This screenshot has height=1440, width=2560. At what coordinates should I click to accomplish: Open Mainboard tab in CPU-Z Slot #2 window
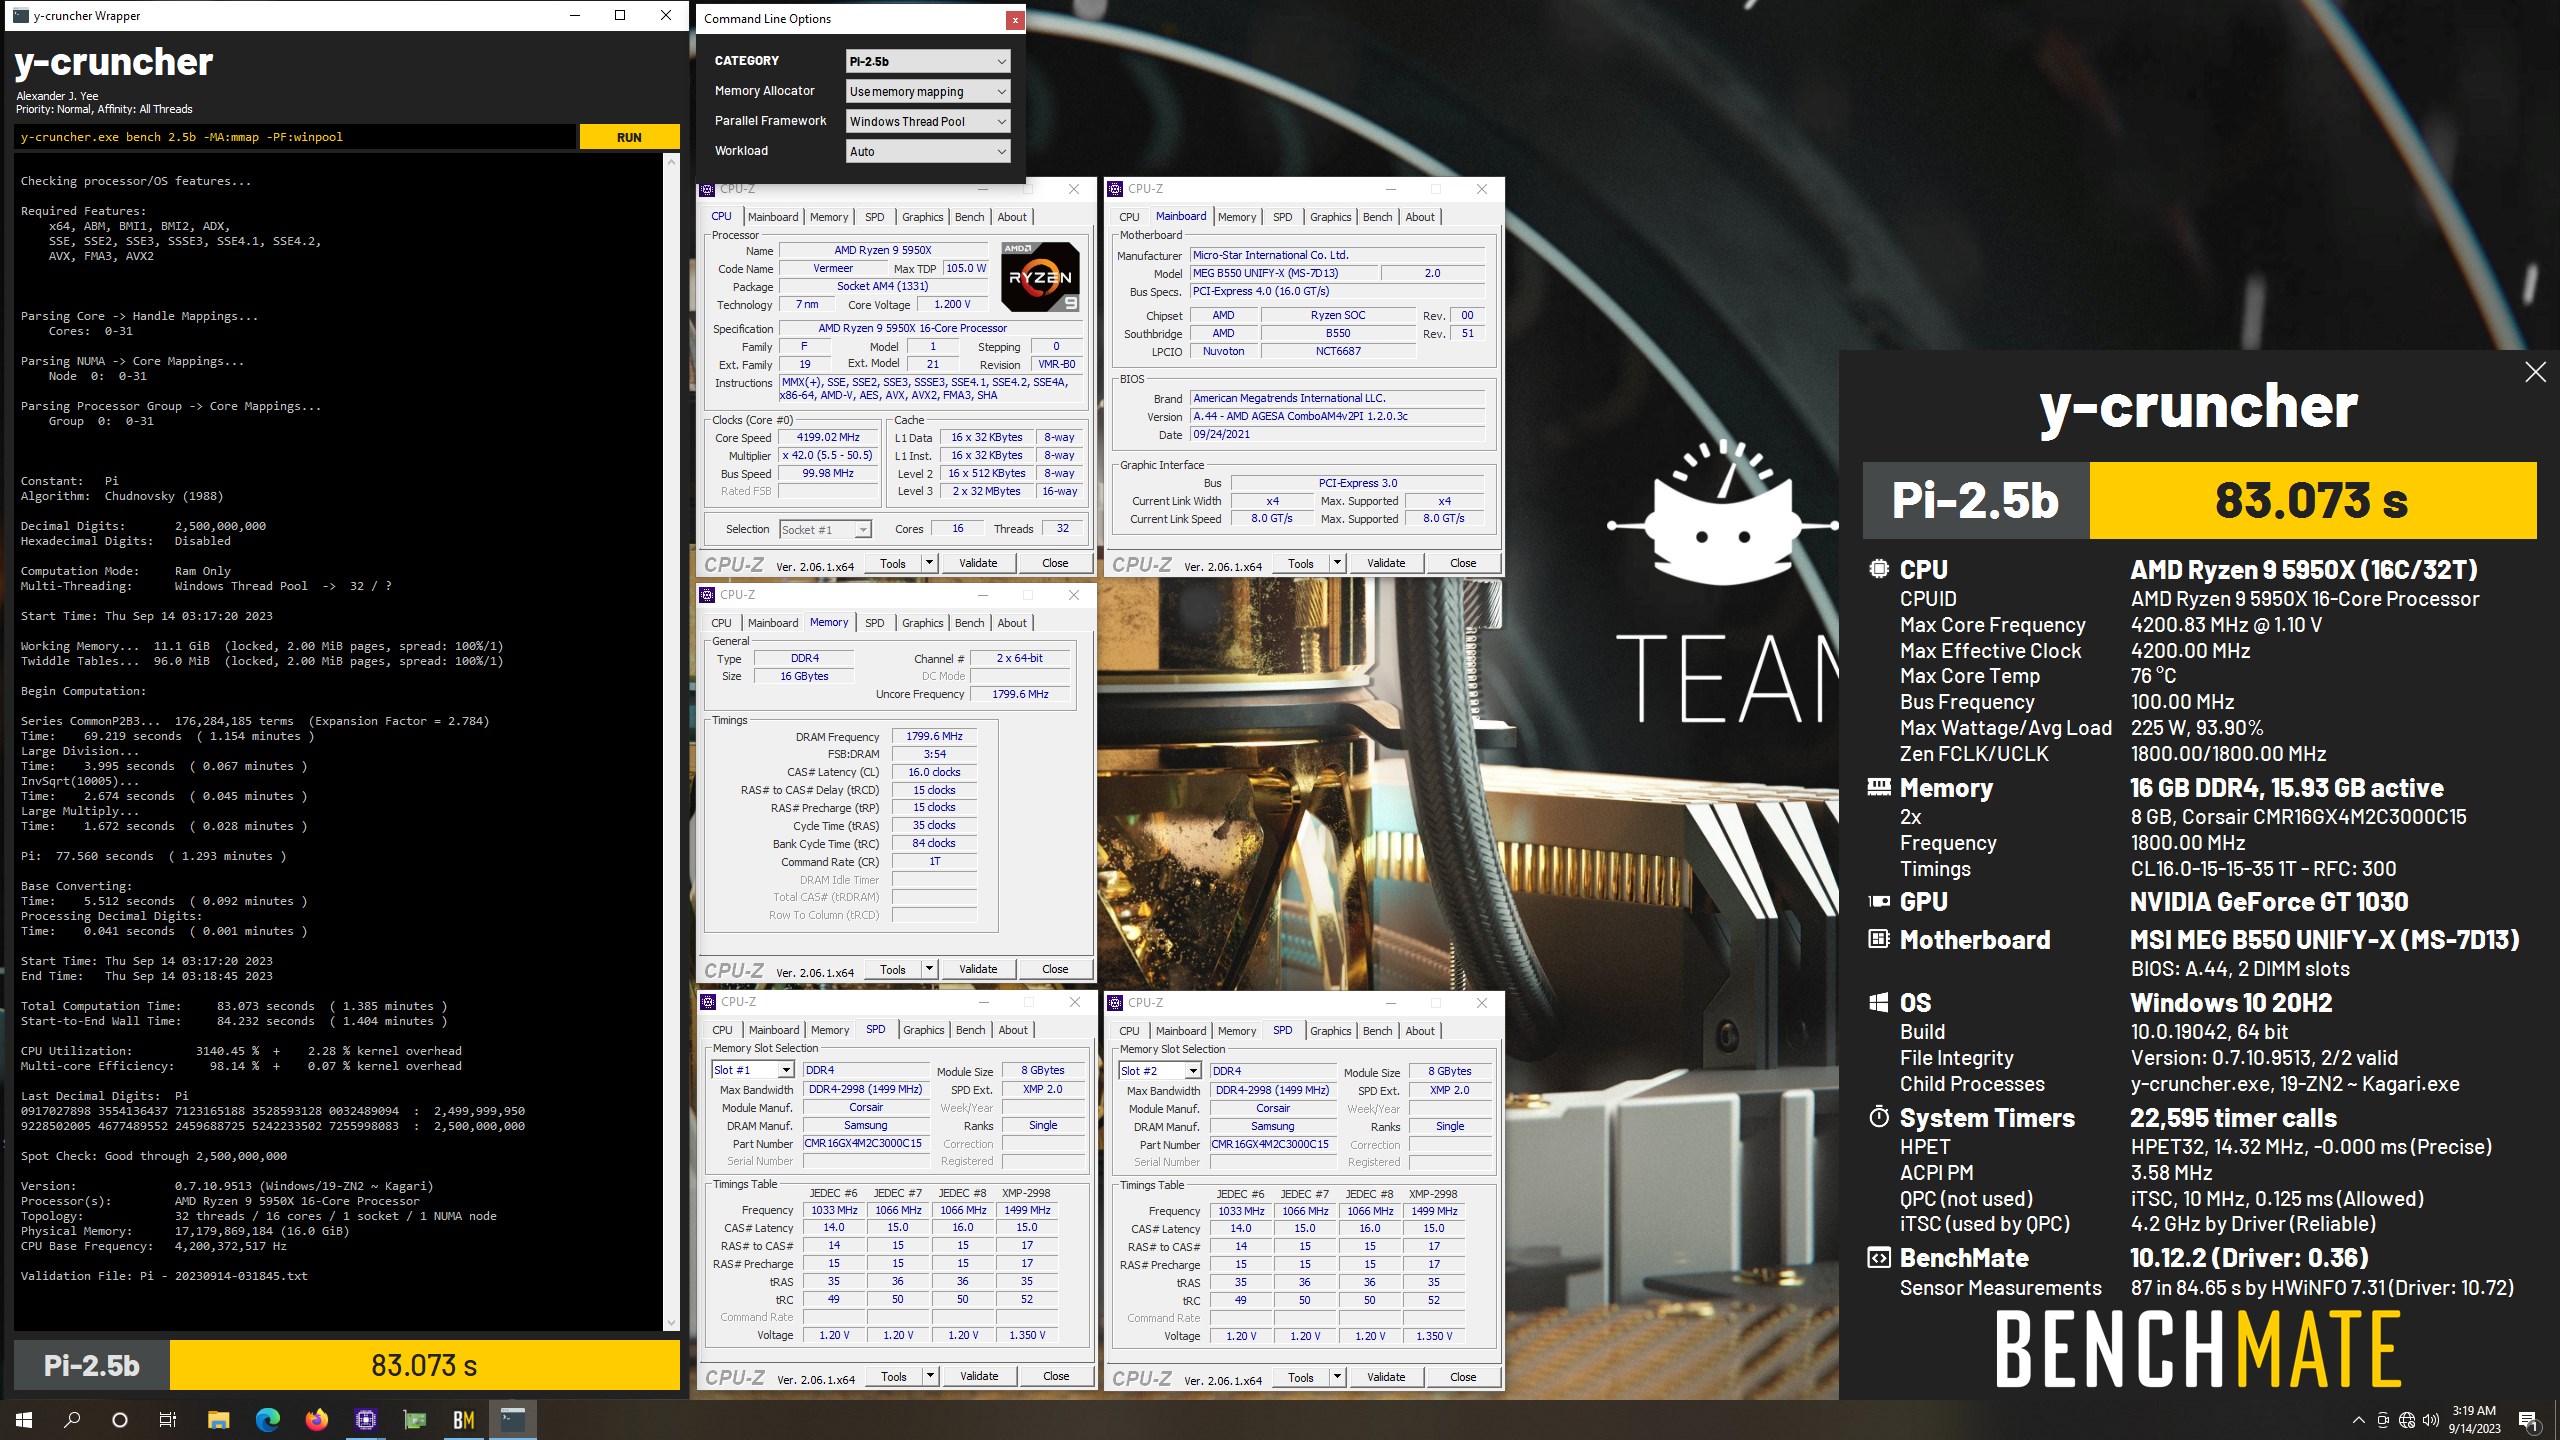pos(1181,1031)
